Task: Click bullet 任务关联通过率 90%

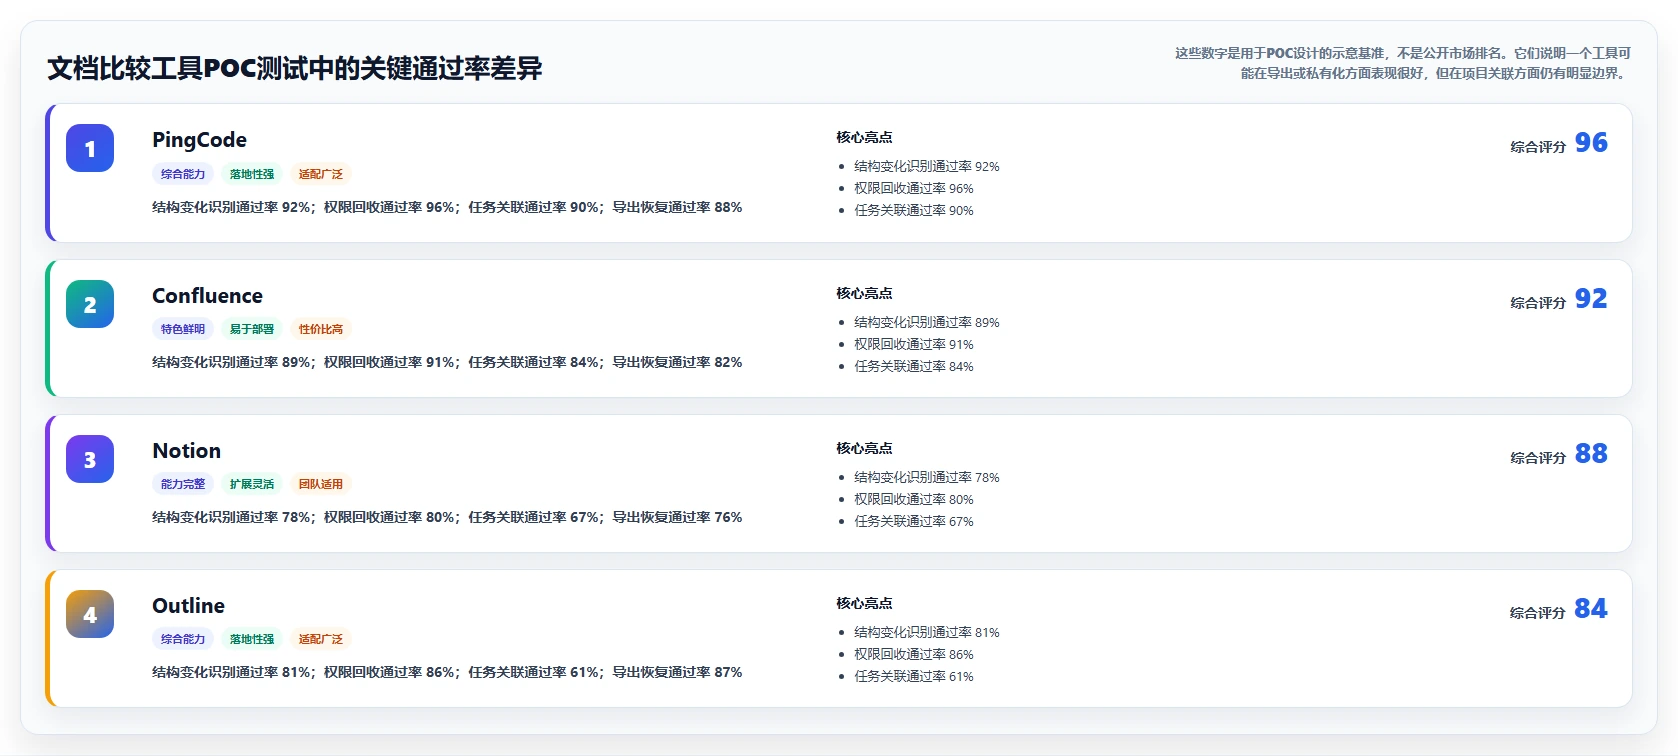Action: 914,211
